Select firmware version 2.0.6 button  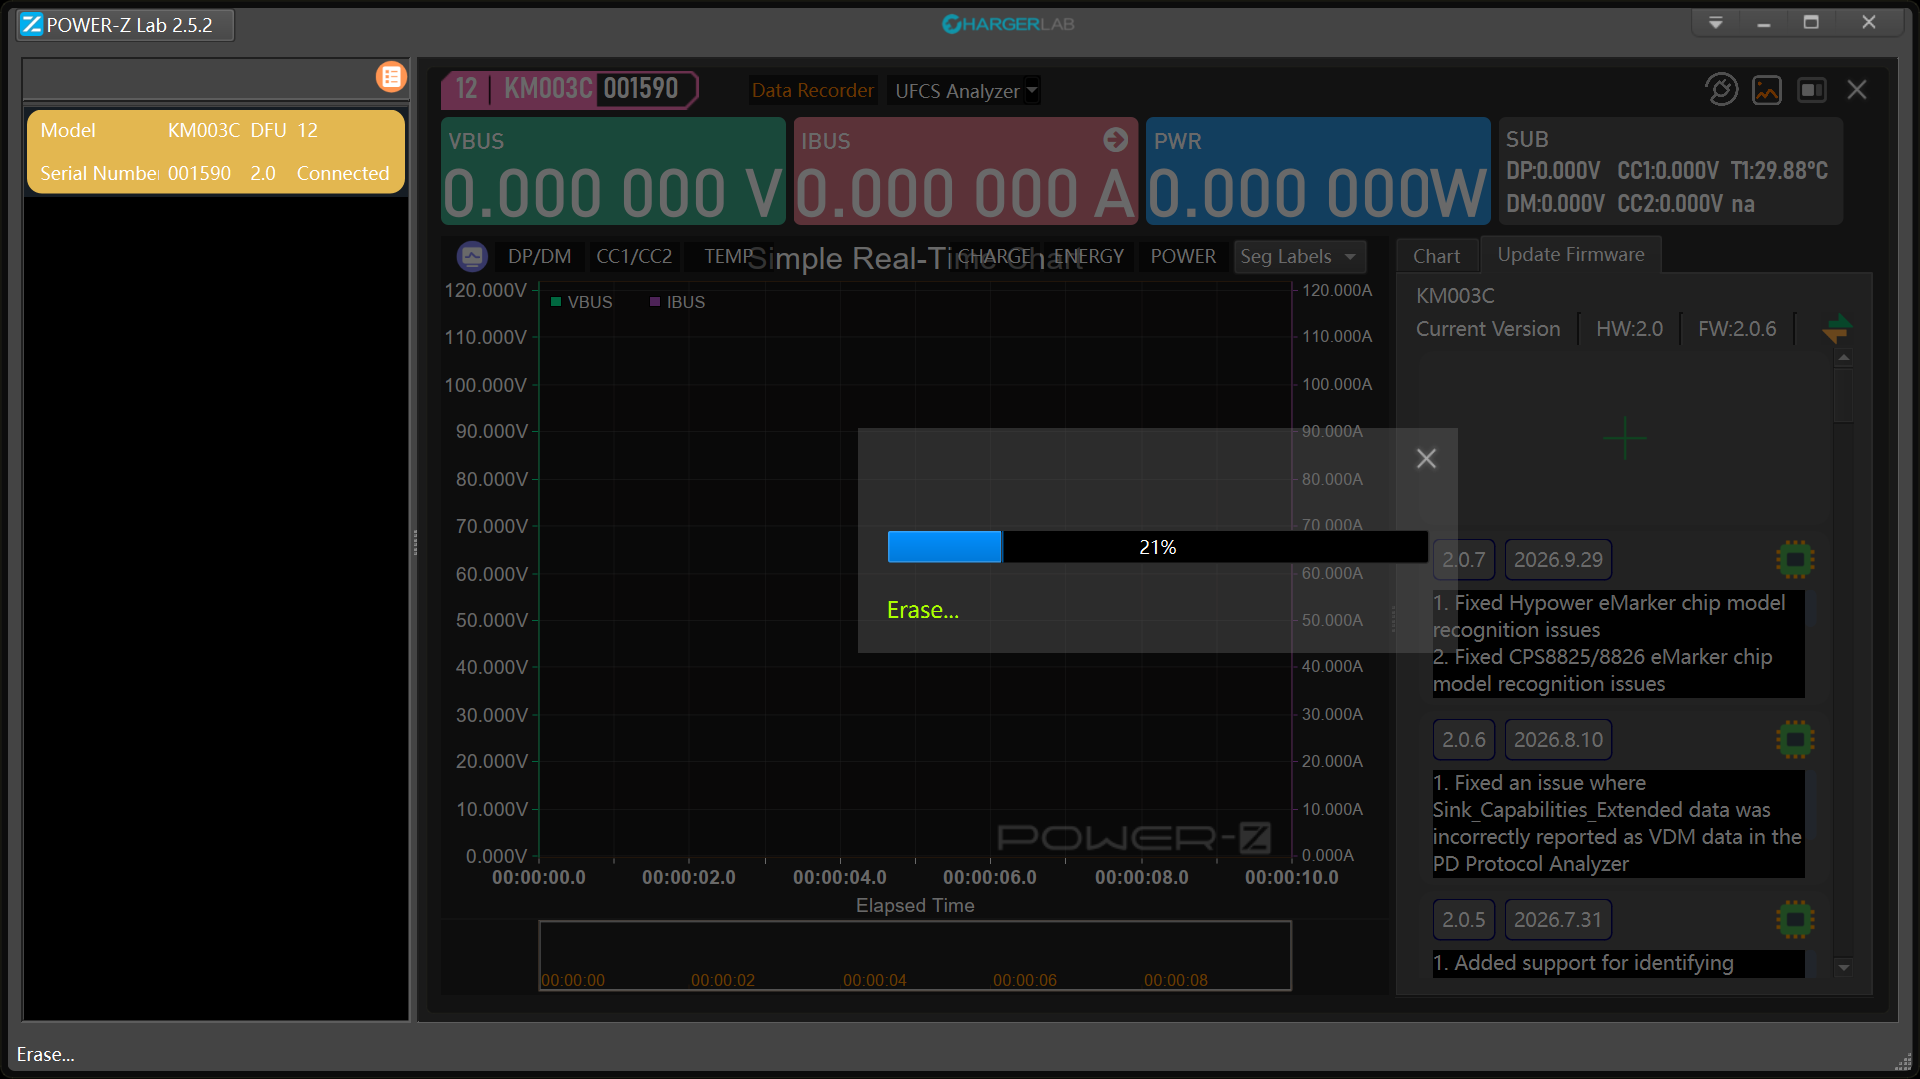point(1463,740)
